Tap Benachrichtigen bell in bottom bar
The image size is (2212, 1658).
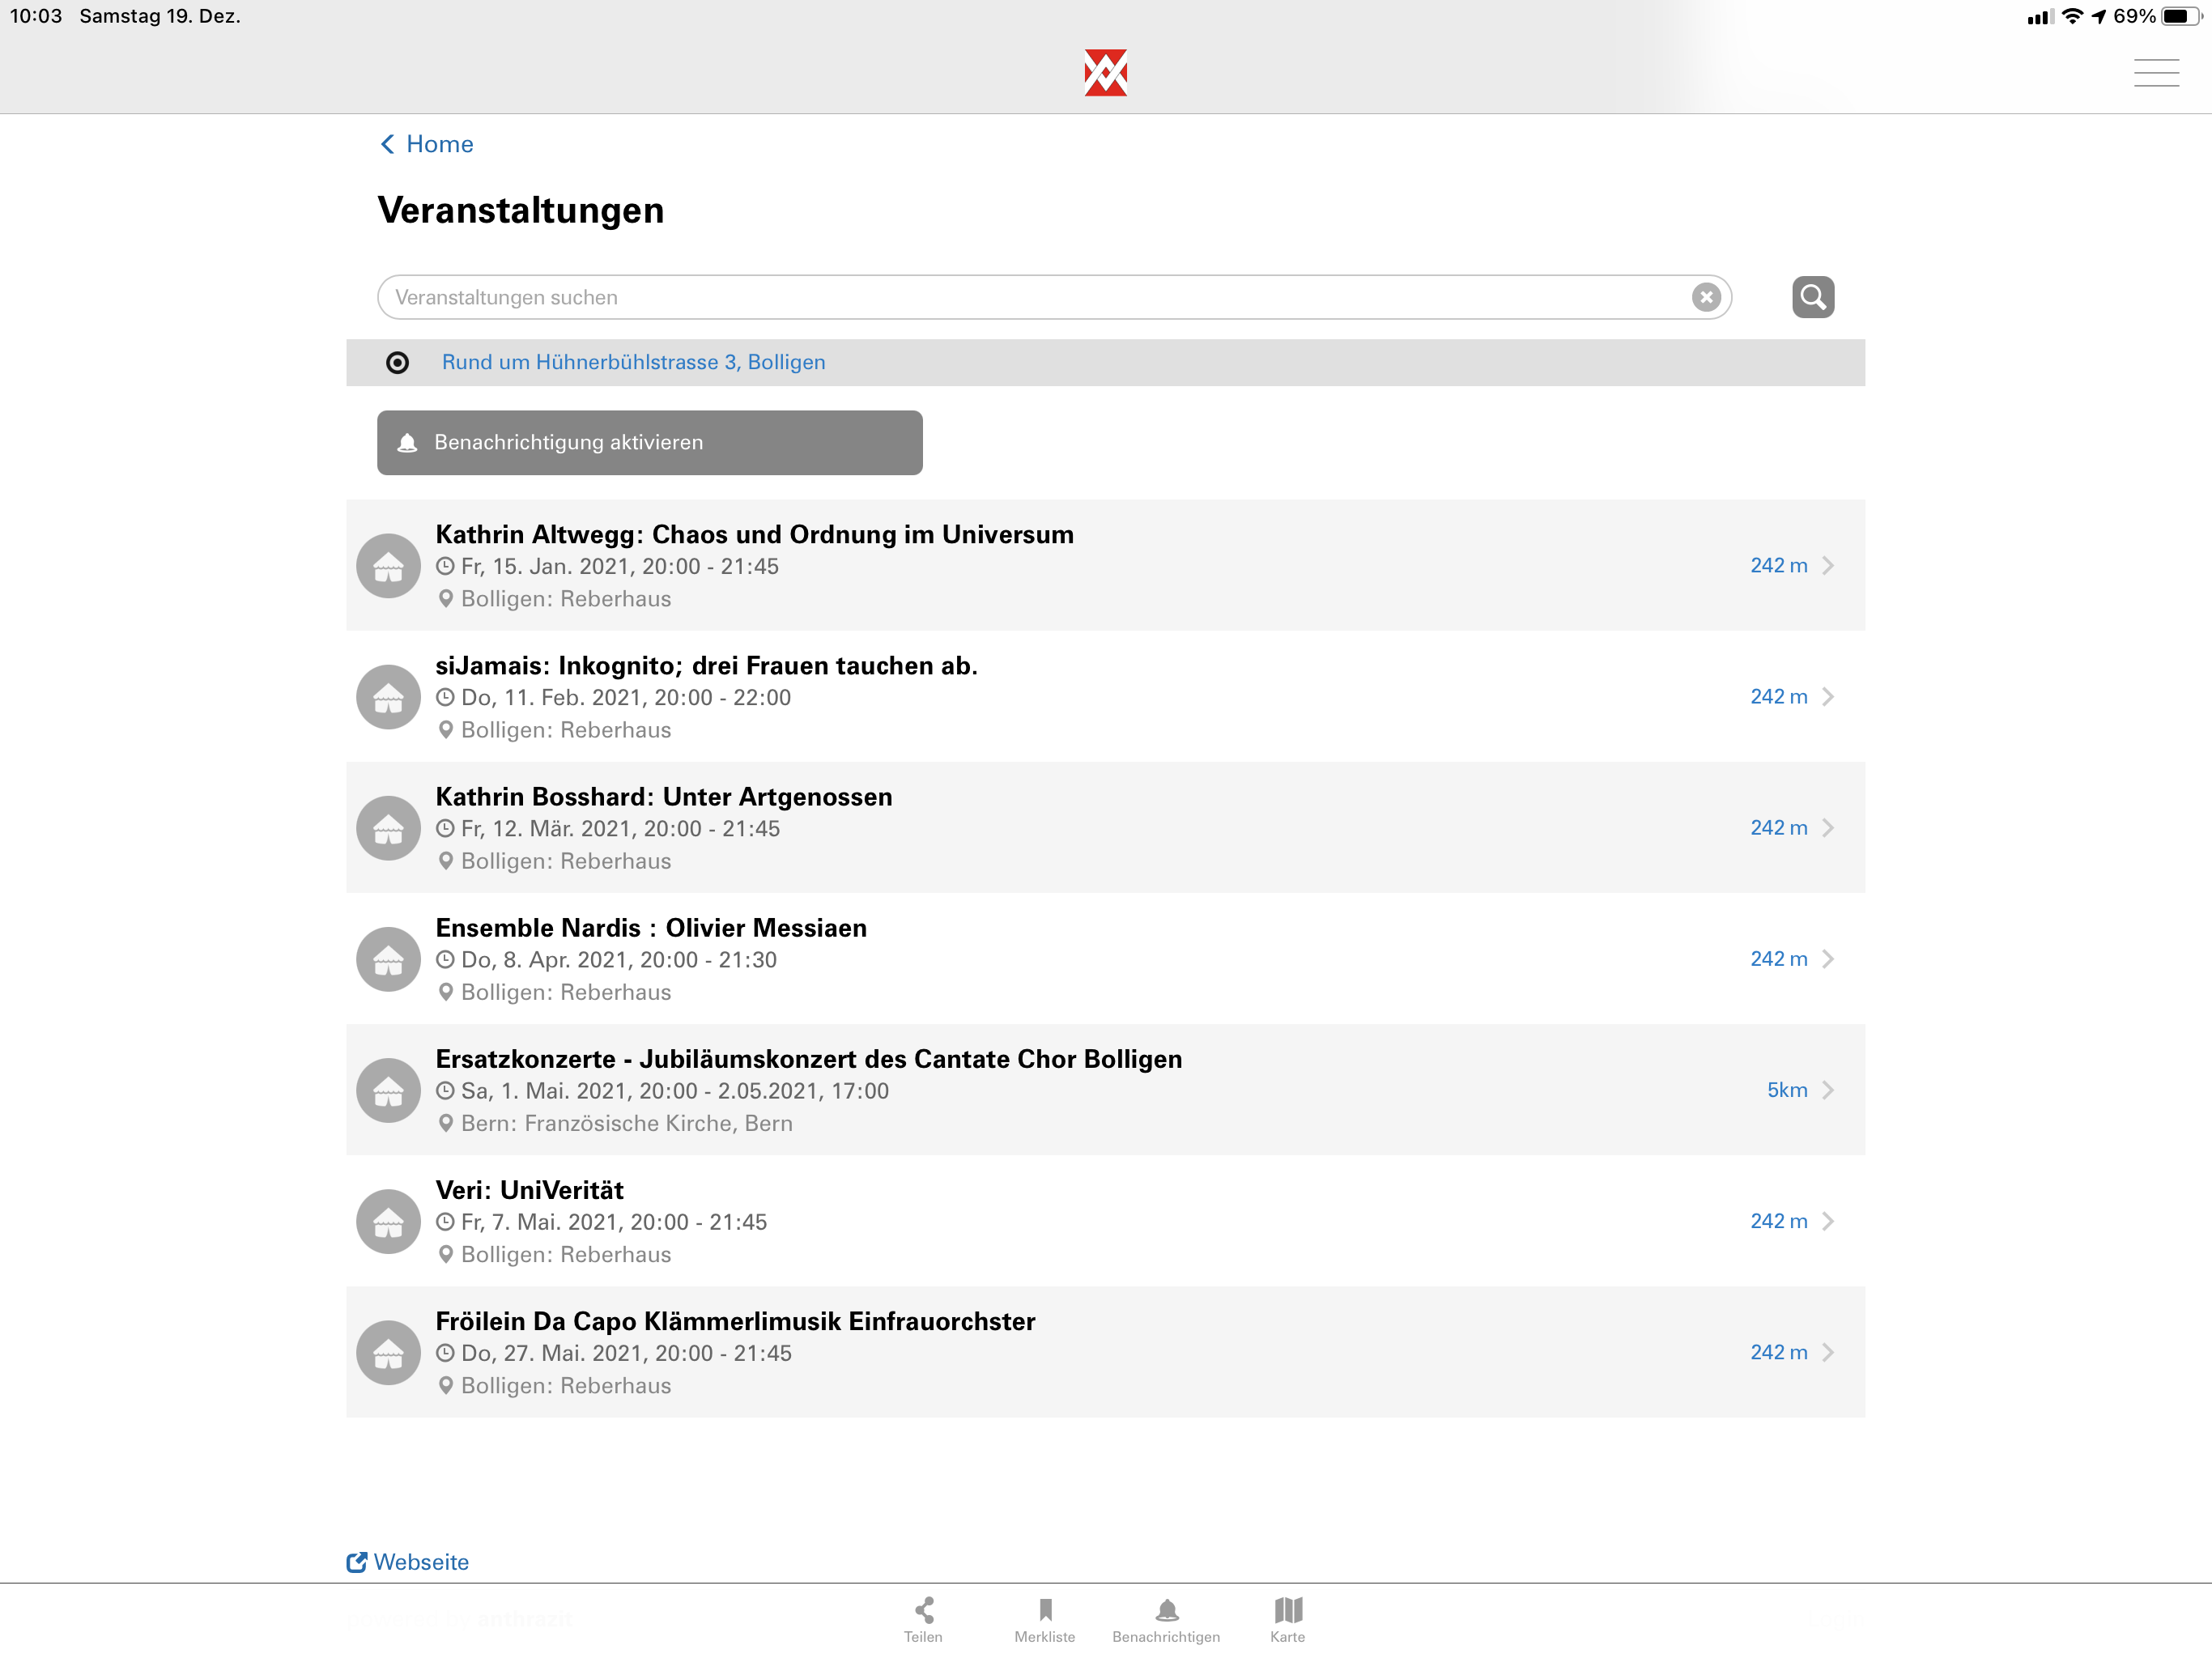coord(1166,1619)
